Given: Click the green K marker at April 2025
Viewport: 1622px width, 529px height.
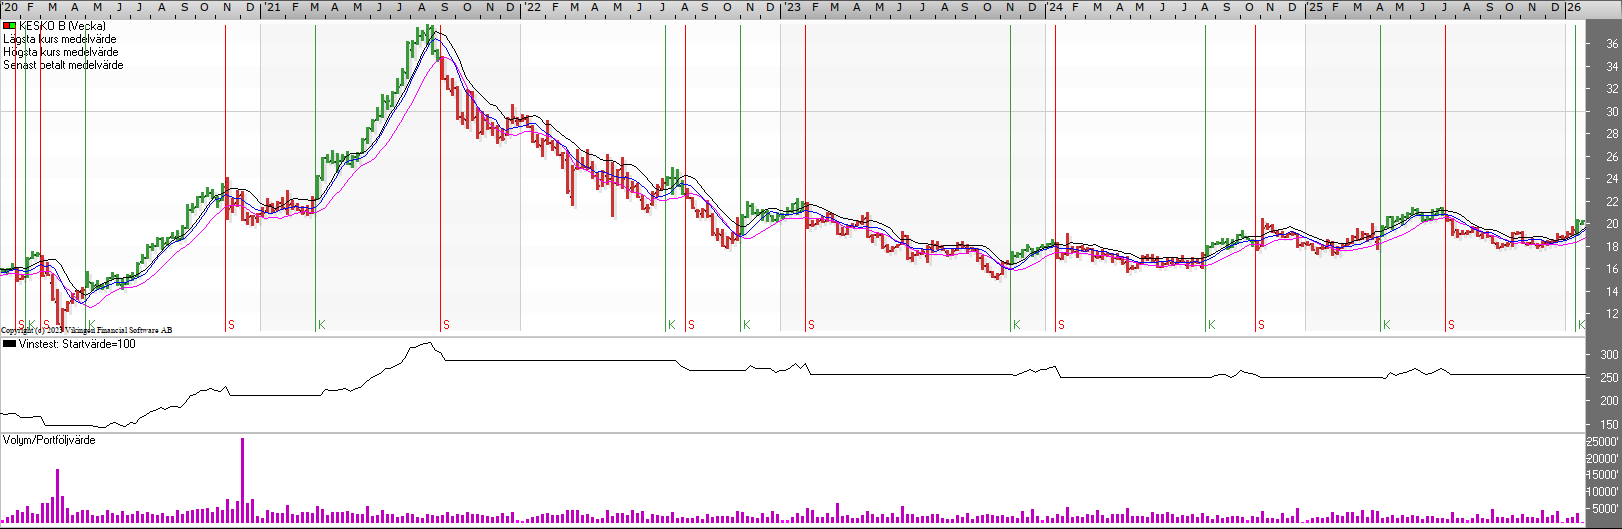Looking at the screenshot, I should [1386, 325].
